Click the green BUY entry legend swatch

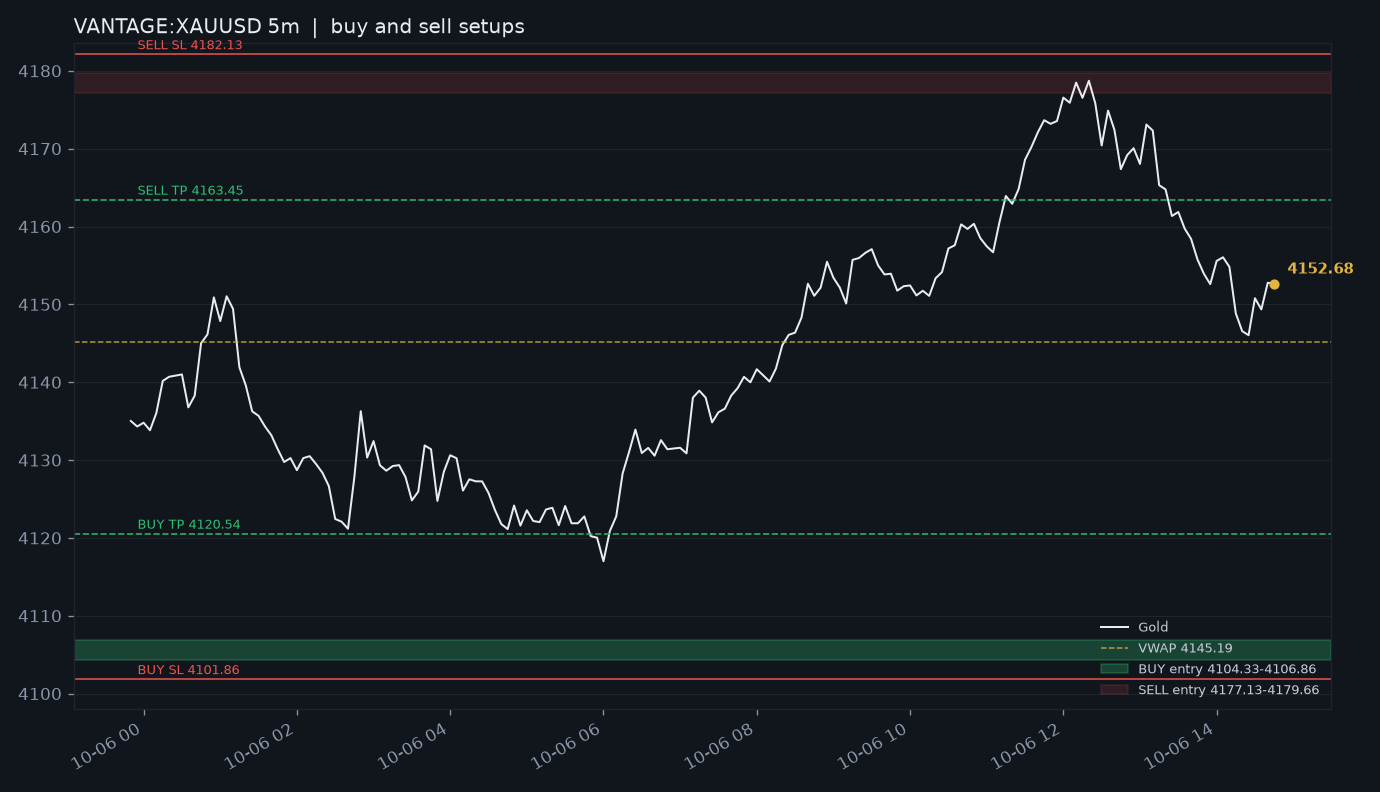tap(1114, 669)
